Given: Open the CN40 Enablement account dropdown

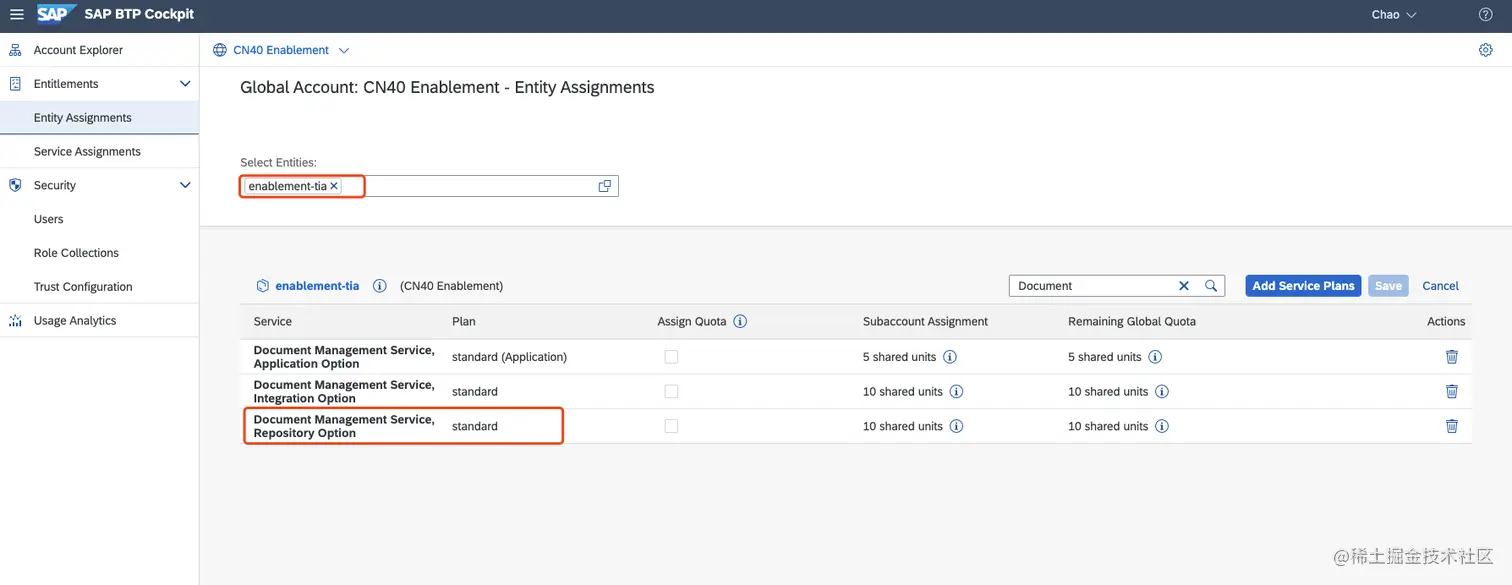Looking at the screenshot, I should click(344, 50).
